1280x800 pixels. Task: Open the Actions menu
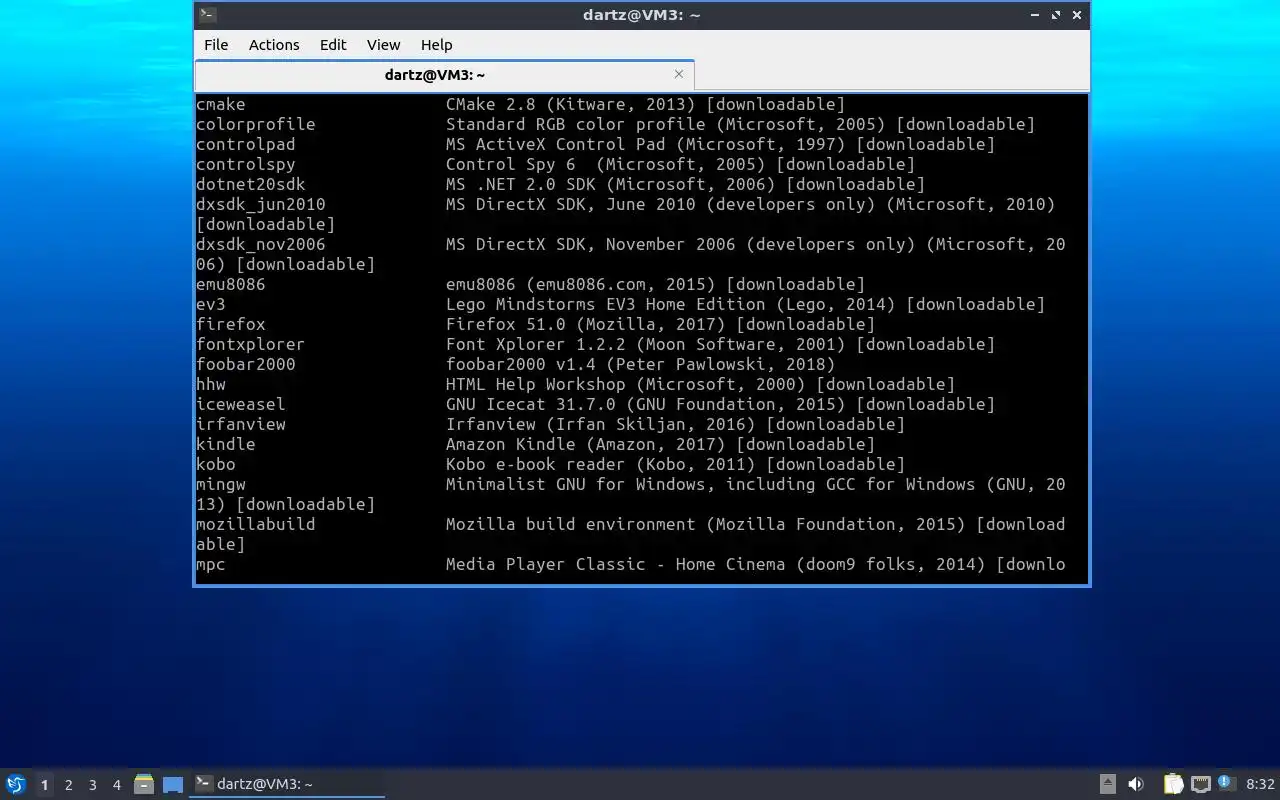[274, 44]
